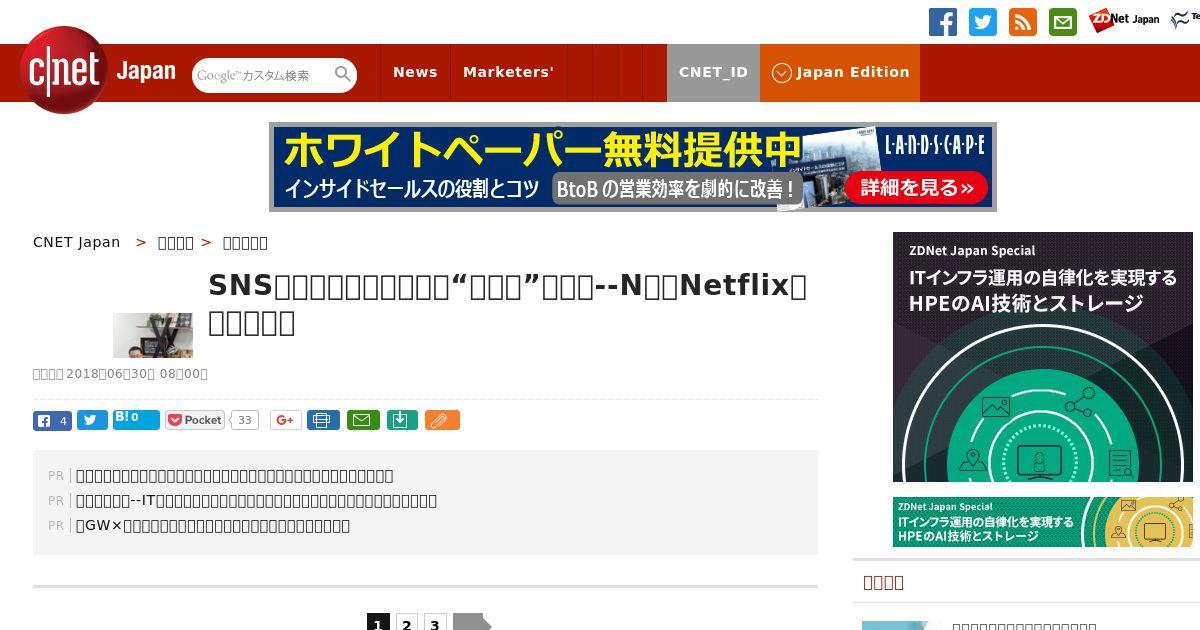
Task: Open the ZDNet Japan logo link
Action: coord(1124,19)
